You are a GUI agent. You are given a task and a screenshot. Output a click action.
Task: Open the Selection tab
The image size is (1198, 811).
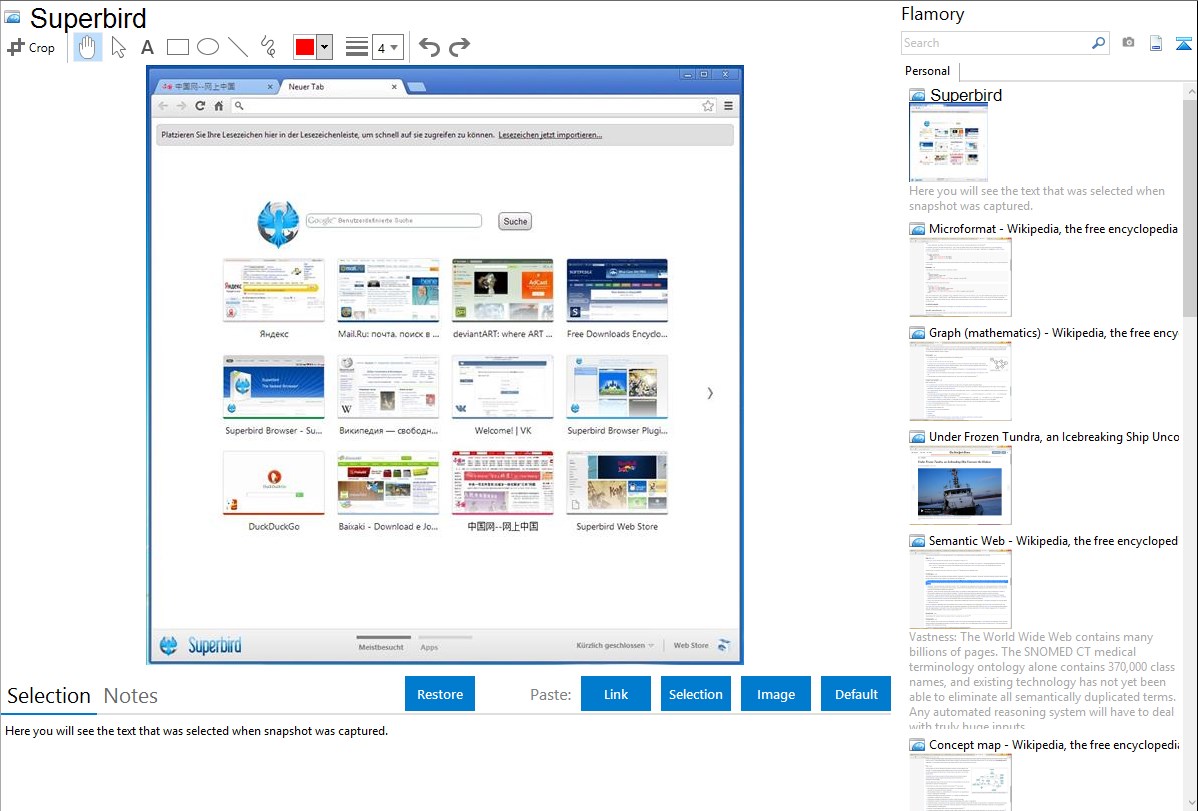[48, 696]
